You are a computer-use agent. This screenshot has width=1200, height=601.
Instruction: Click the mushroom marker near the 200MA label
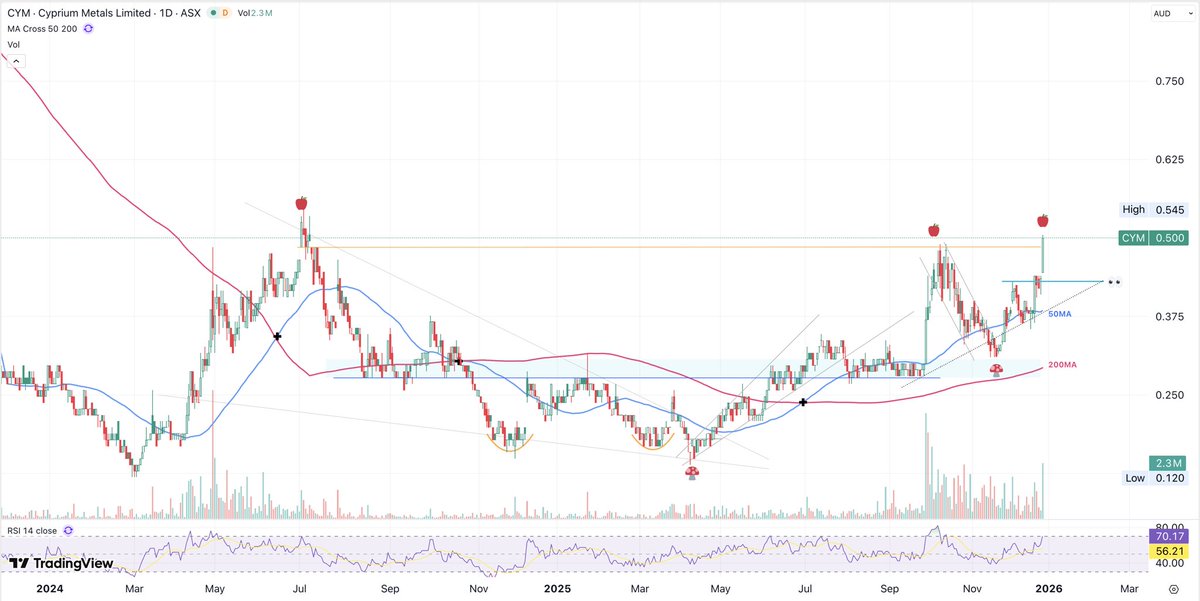coord(996,370)
